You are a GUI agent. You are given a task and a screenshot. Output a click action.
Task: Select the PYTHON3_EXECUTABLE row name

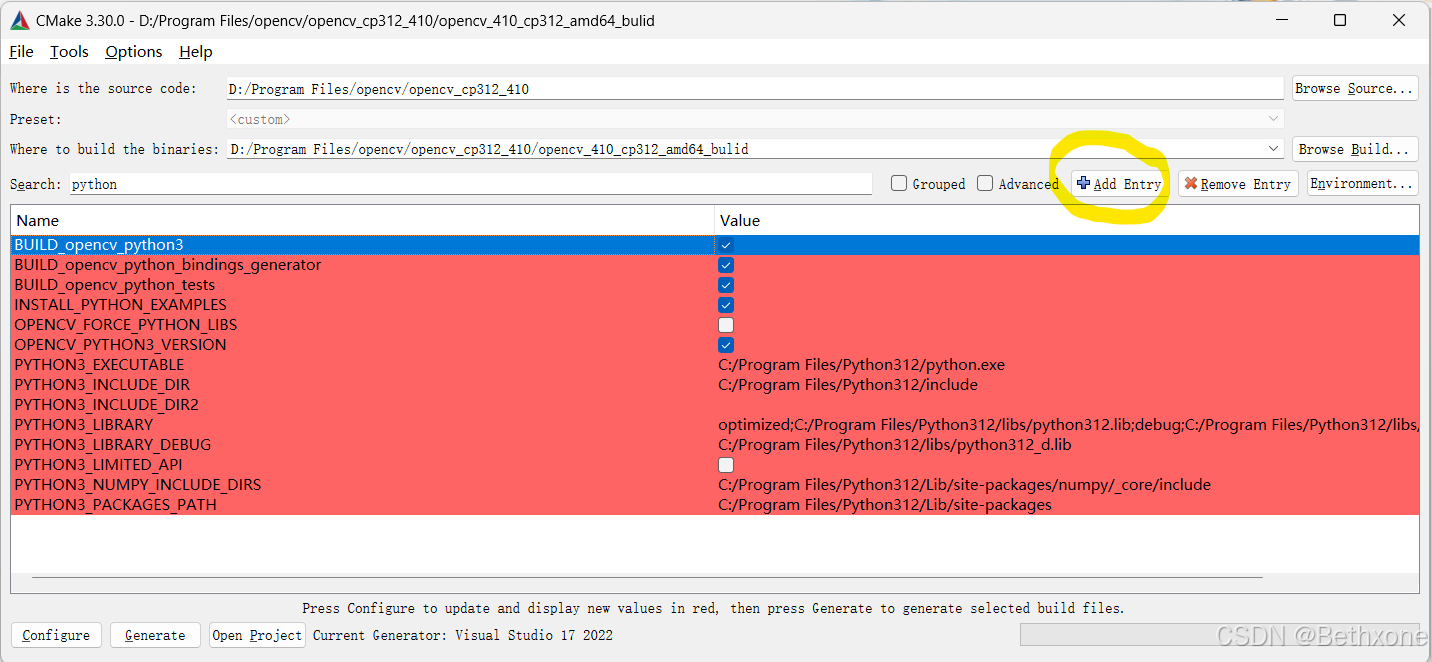pos(99,365)
